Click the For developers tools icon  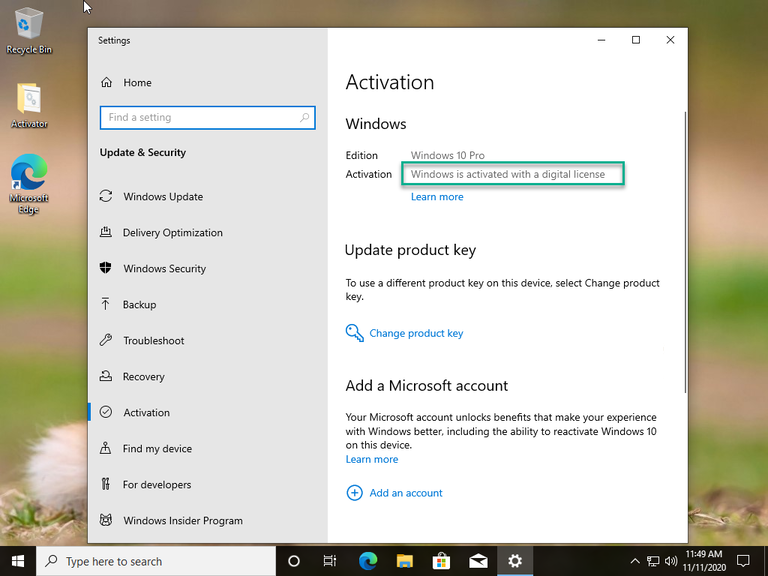[x=105, y=484]
